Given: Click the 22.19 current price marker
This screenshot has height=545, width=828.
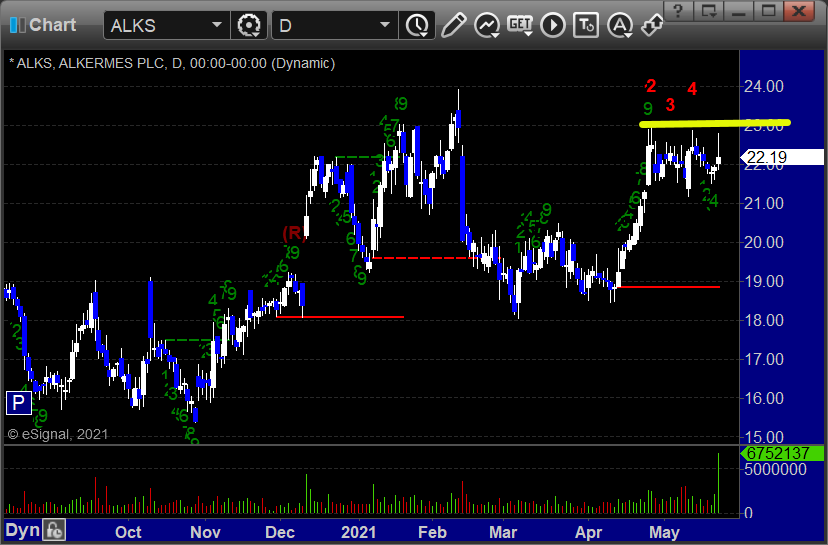Looking at the screenshot, I should 782,157.
